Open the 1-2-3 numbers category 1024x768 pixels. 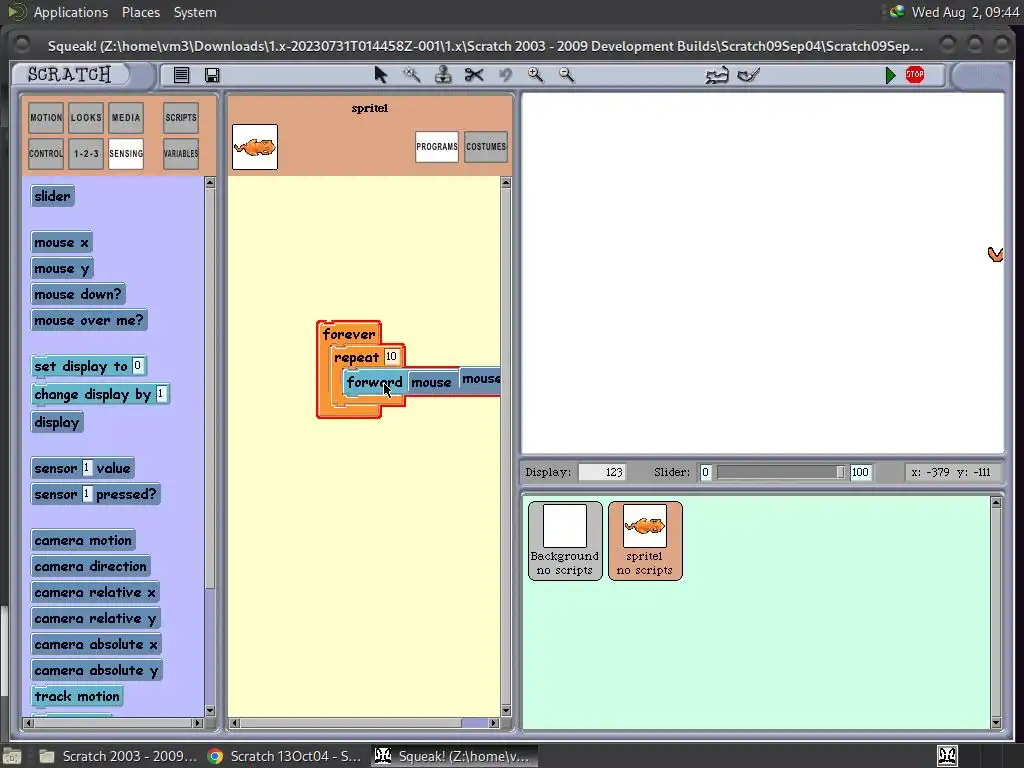click(86, 153)
